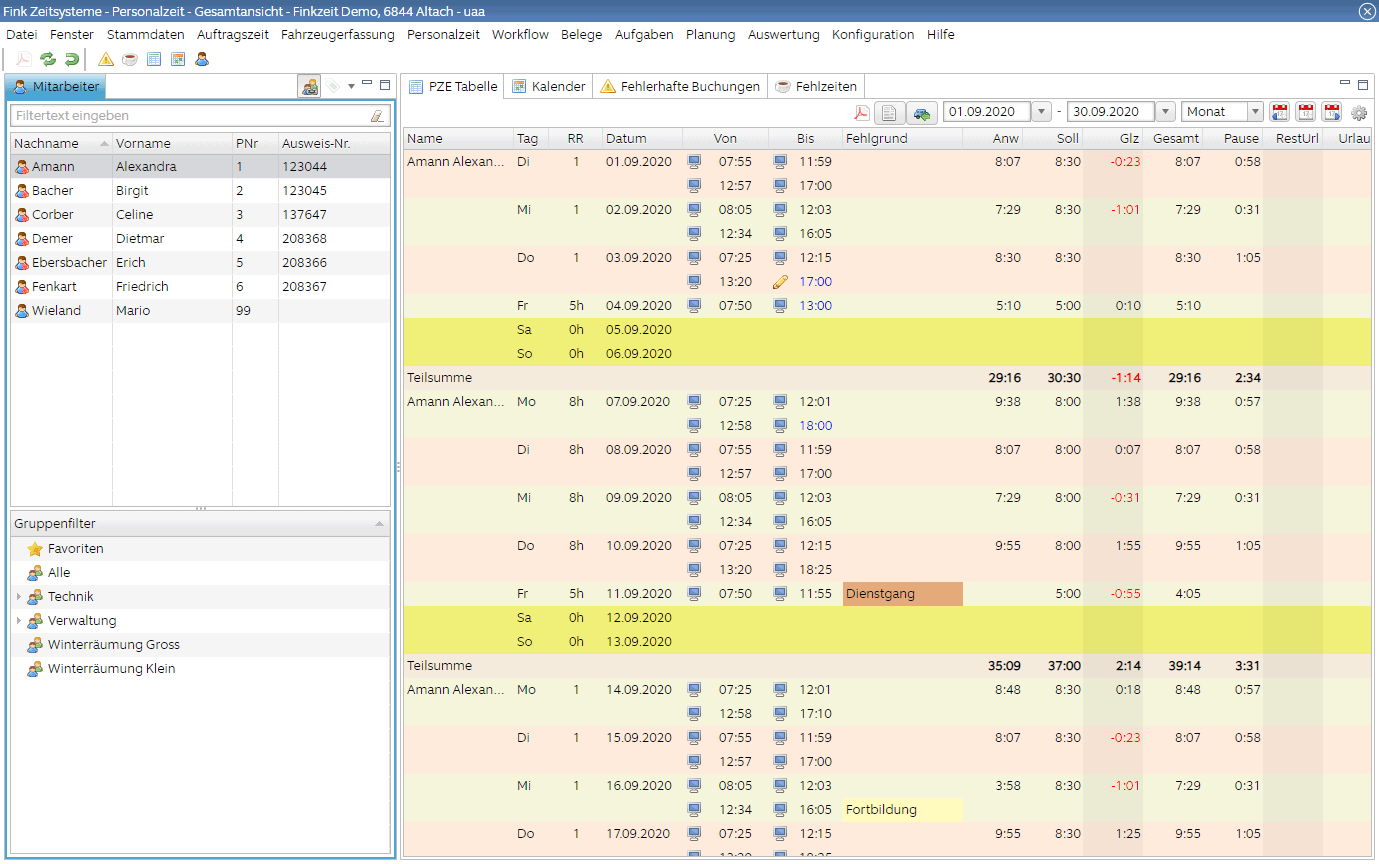The image size is (1379, 864).
Task: Click the calendar grid toolbar icon
Action: (x=178, y=59)
